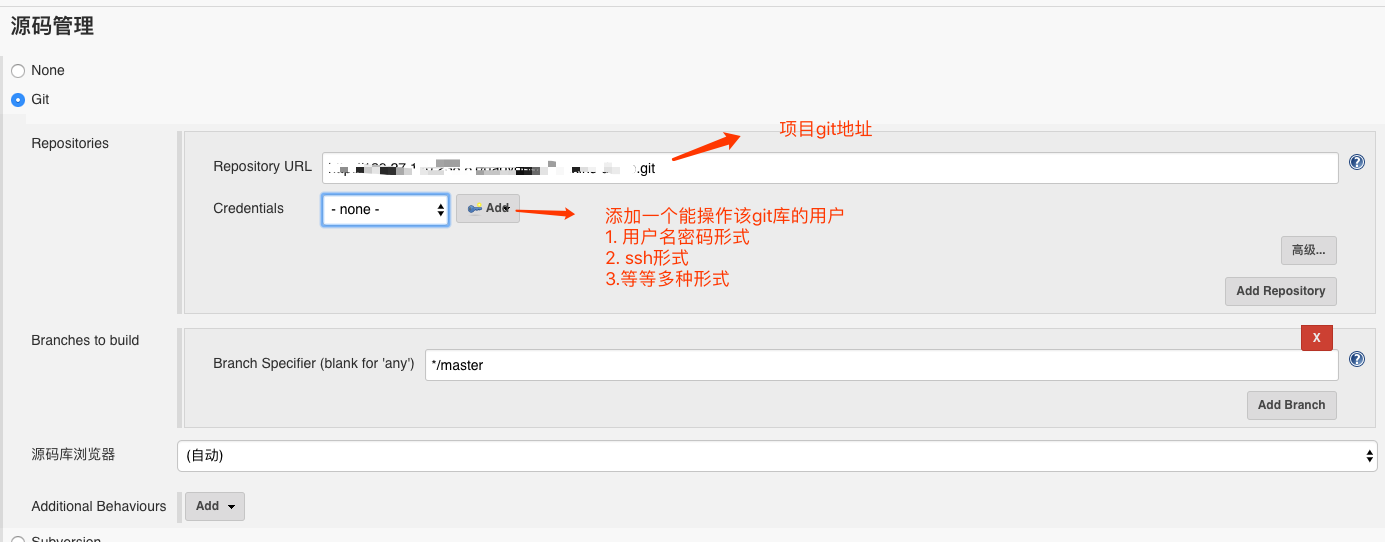This screenshot has width=1385, height=542.
Task: Select the Subversion radio option
Action: tap(18, 538)
